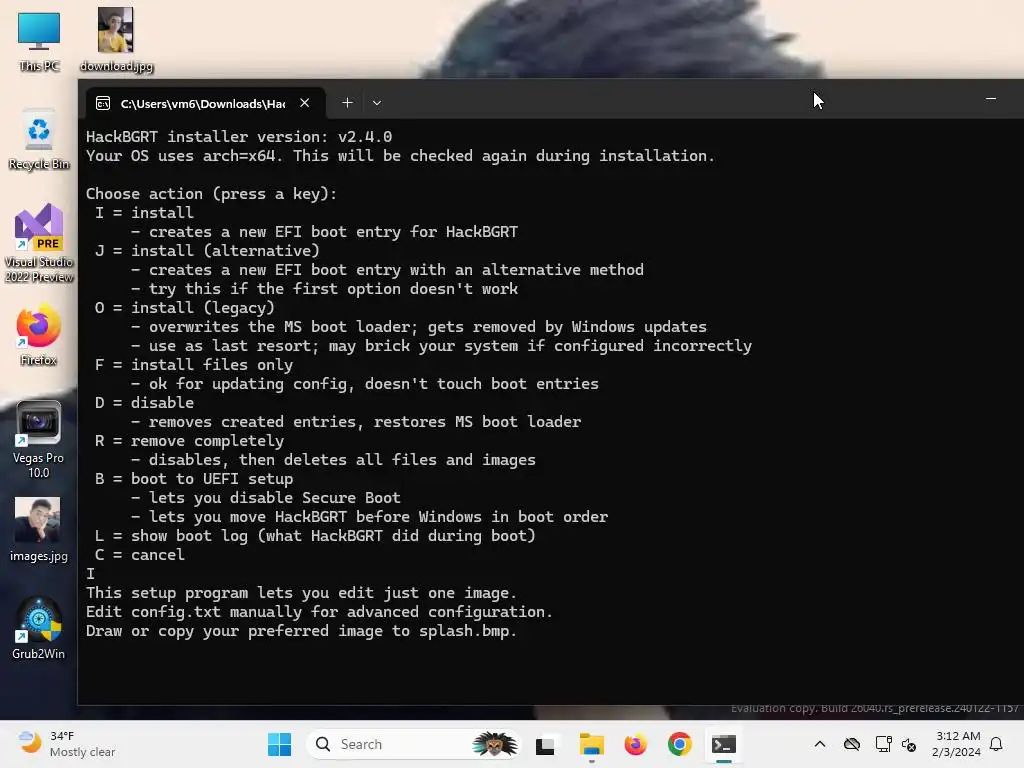
Task: Minimize the terminal window
Action: pos(991,99)
